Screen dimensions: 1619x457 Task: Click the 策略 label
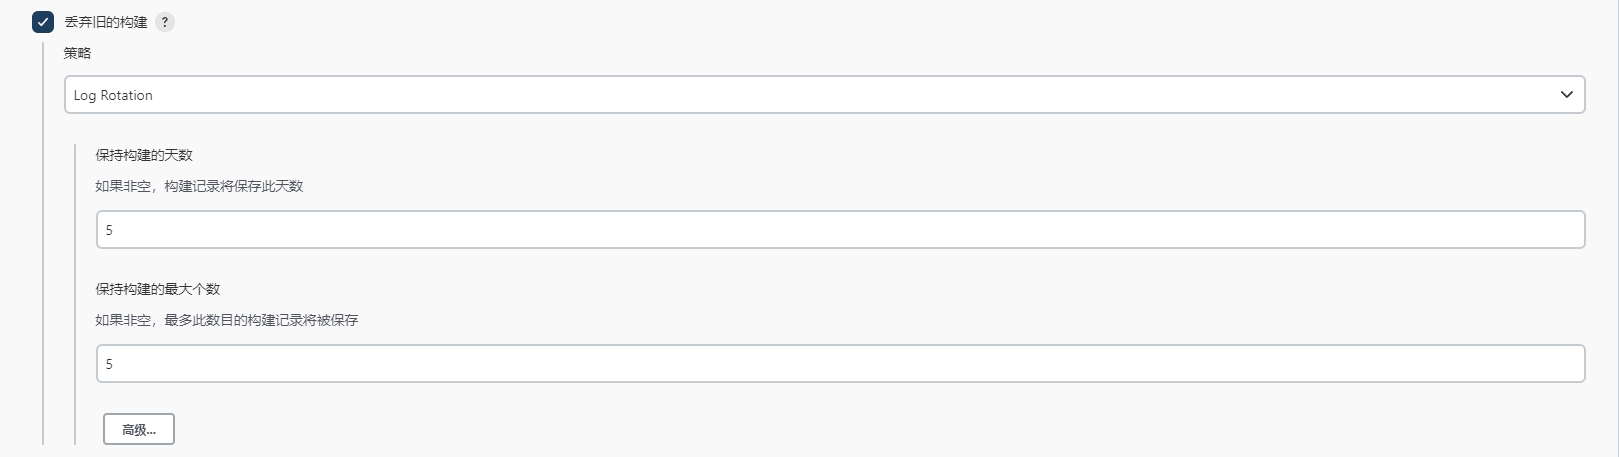click(78, 53)
